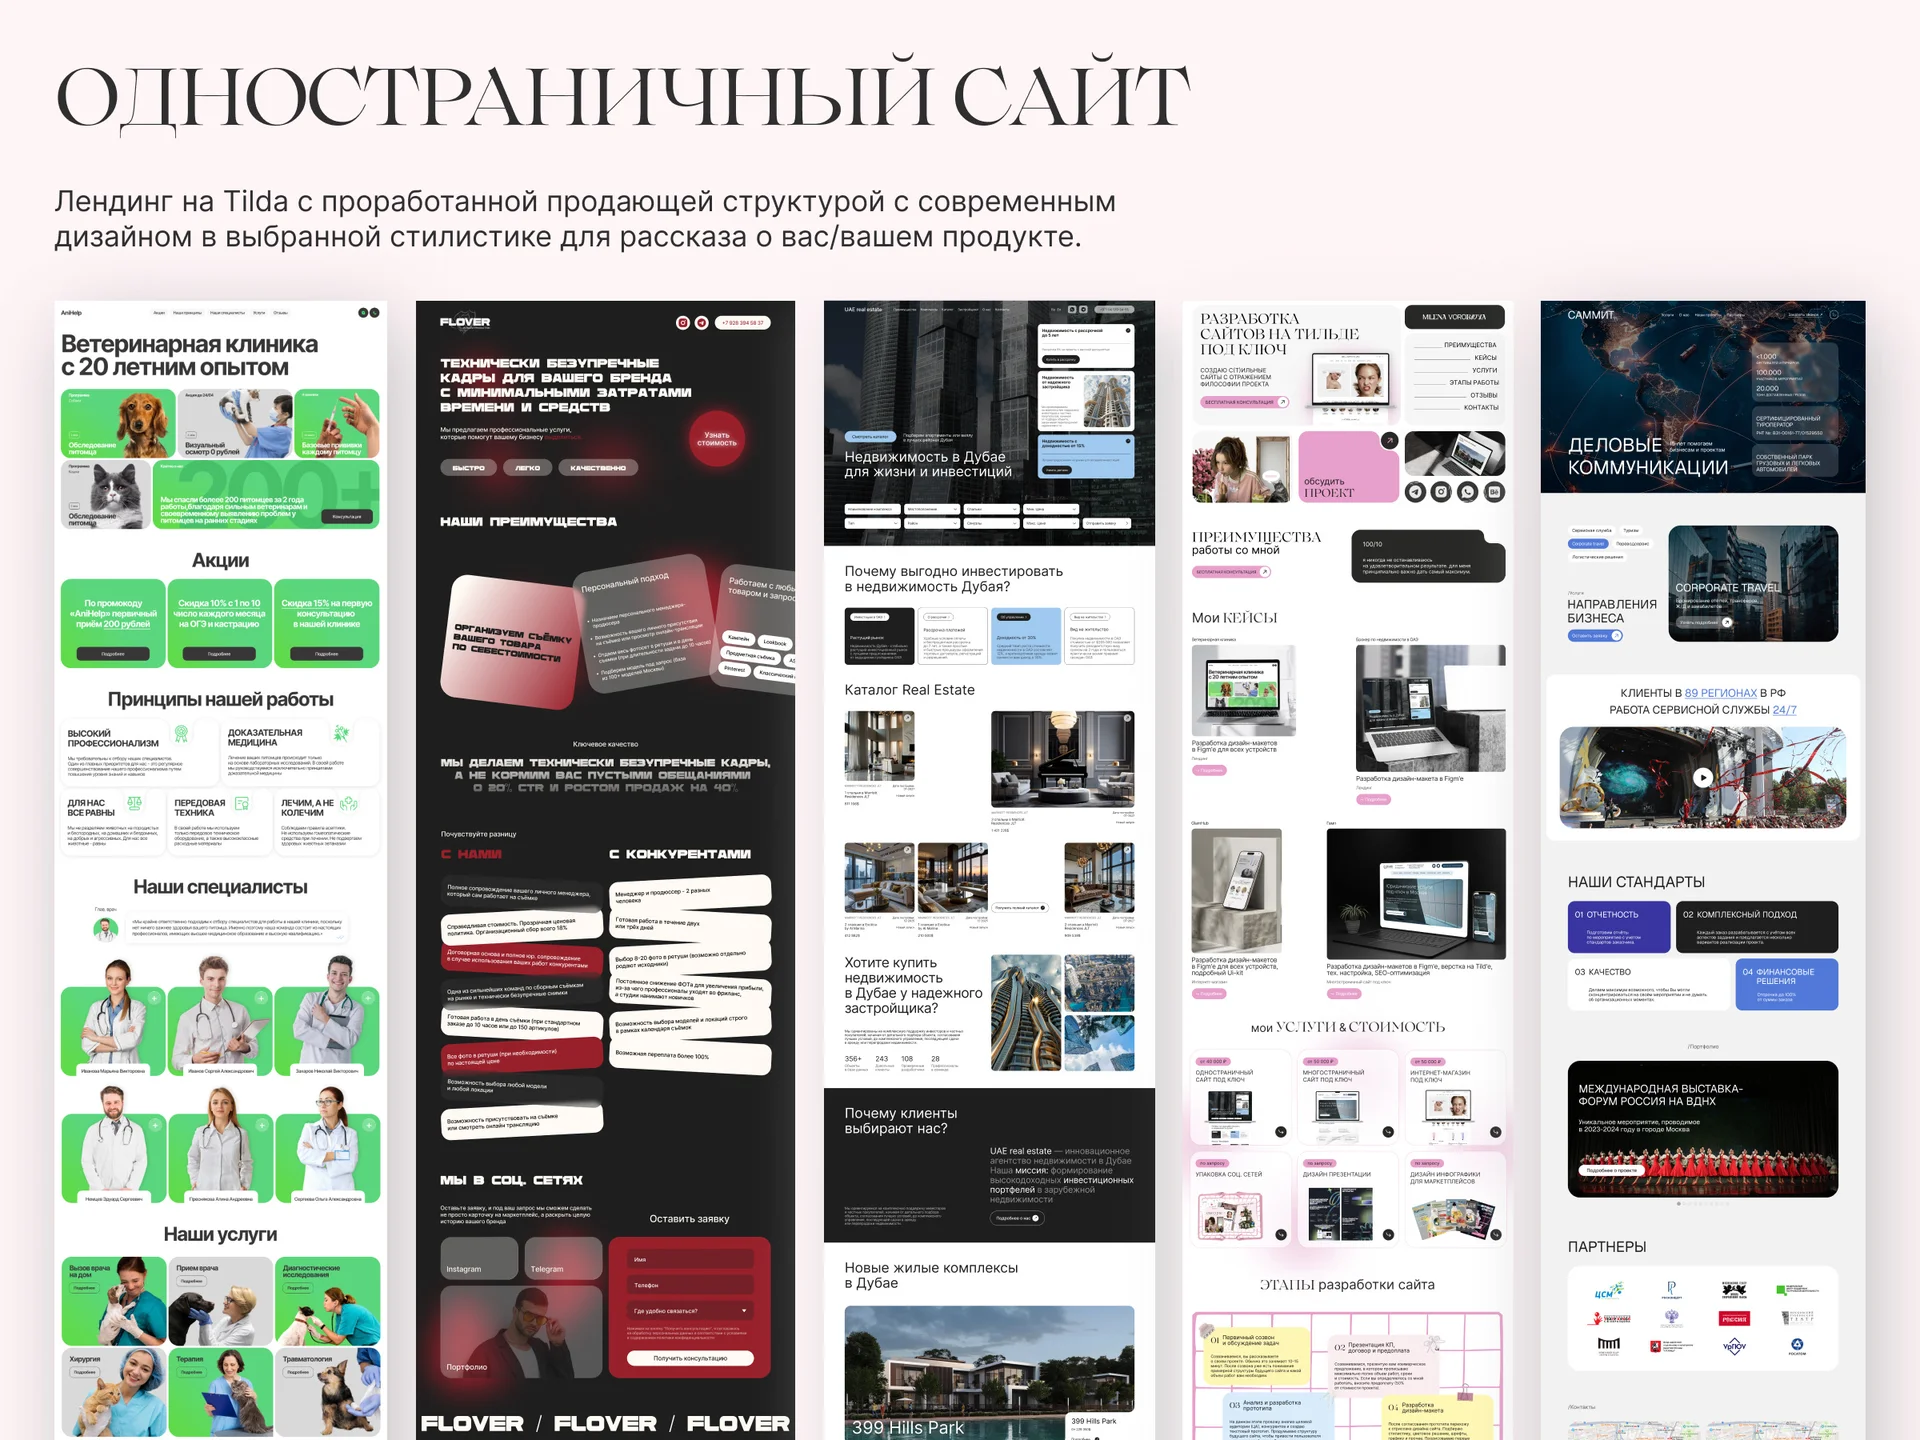Select 'ПРЕИМУЩЕСТВА' in Milena's side menu
Screen dimensions: 1920x1440
pyautogui.click(x=1470, y=345)
